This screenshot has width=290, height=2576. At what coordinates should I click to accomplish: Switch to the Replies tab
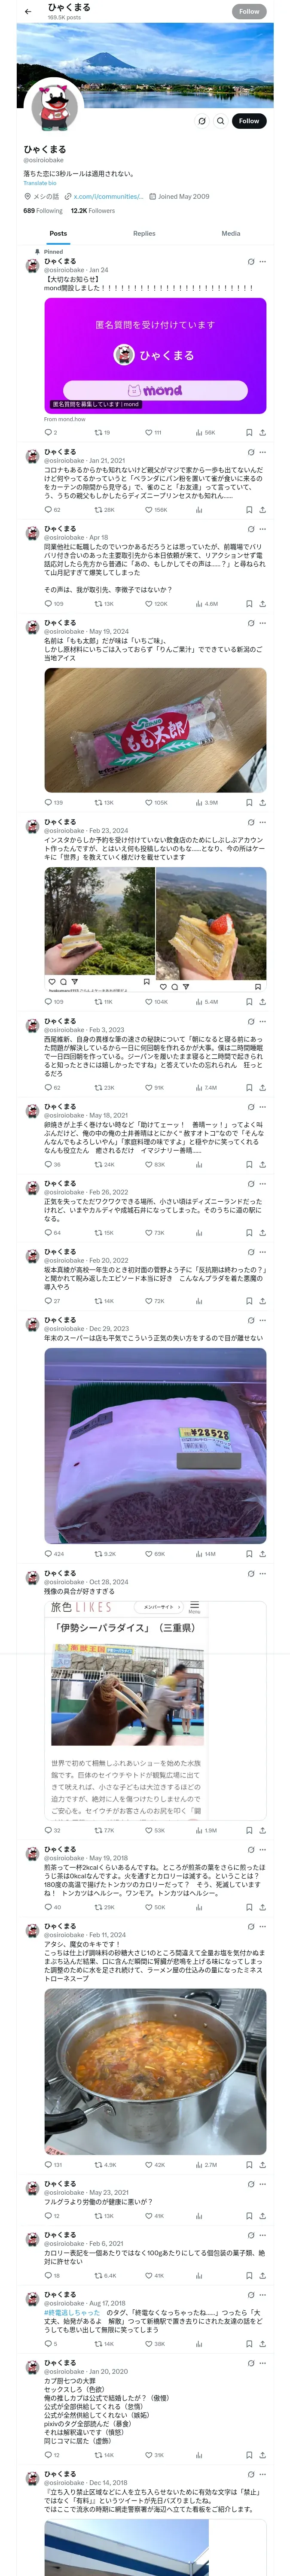pos(144,233)
